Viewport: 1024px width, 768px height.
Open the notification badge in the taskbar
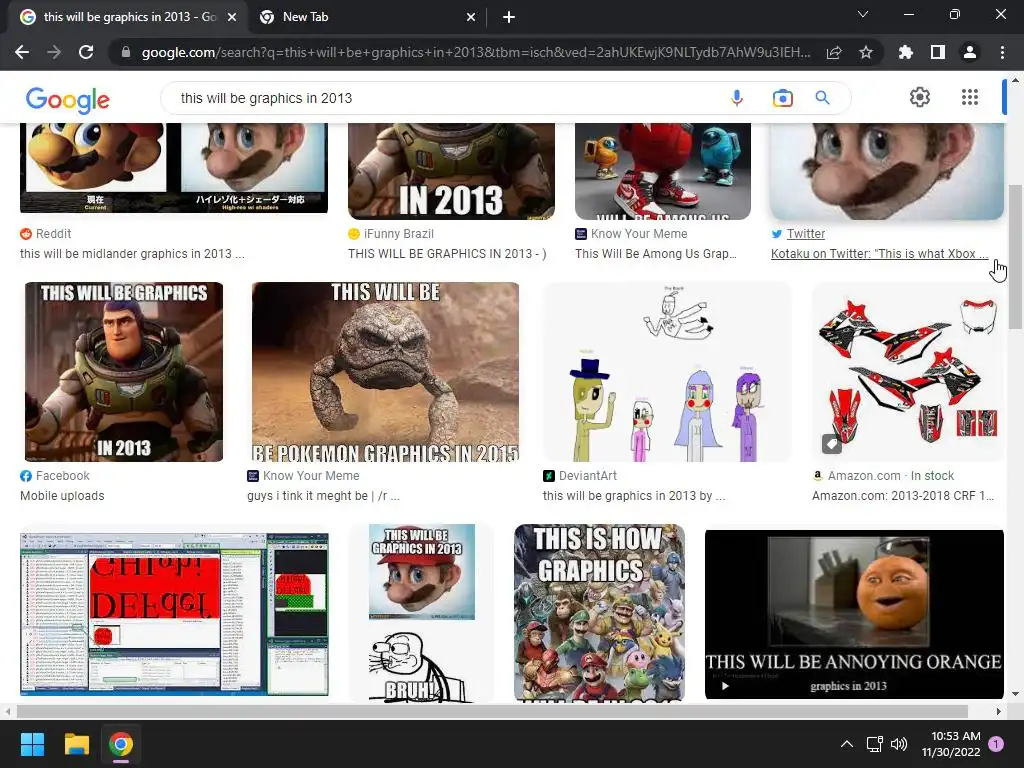pos(996,744)
